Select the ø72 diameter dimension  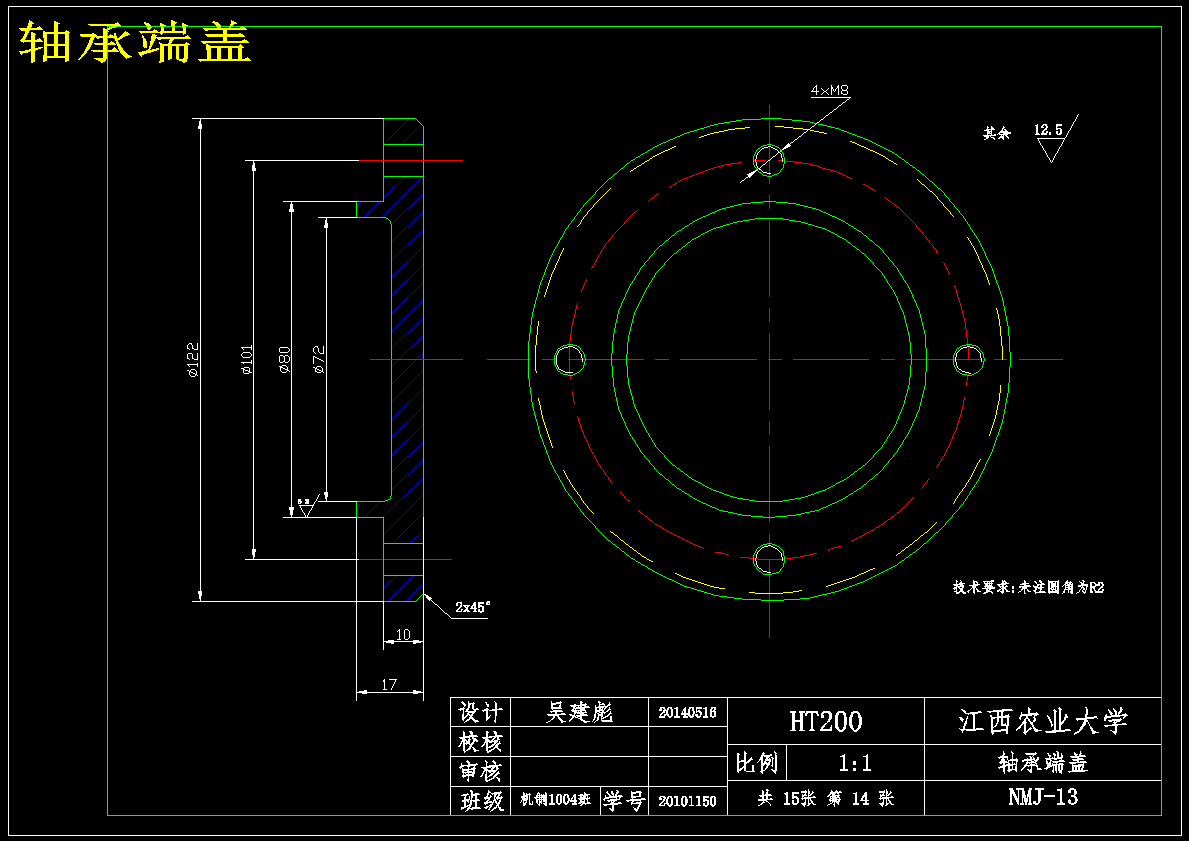[319, 360]
